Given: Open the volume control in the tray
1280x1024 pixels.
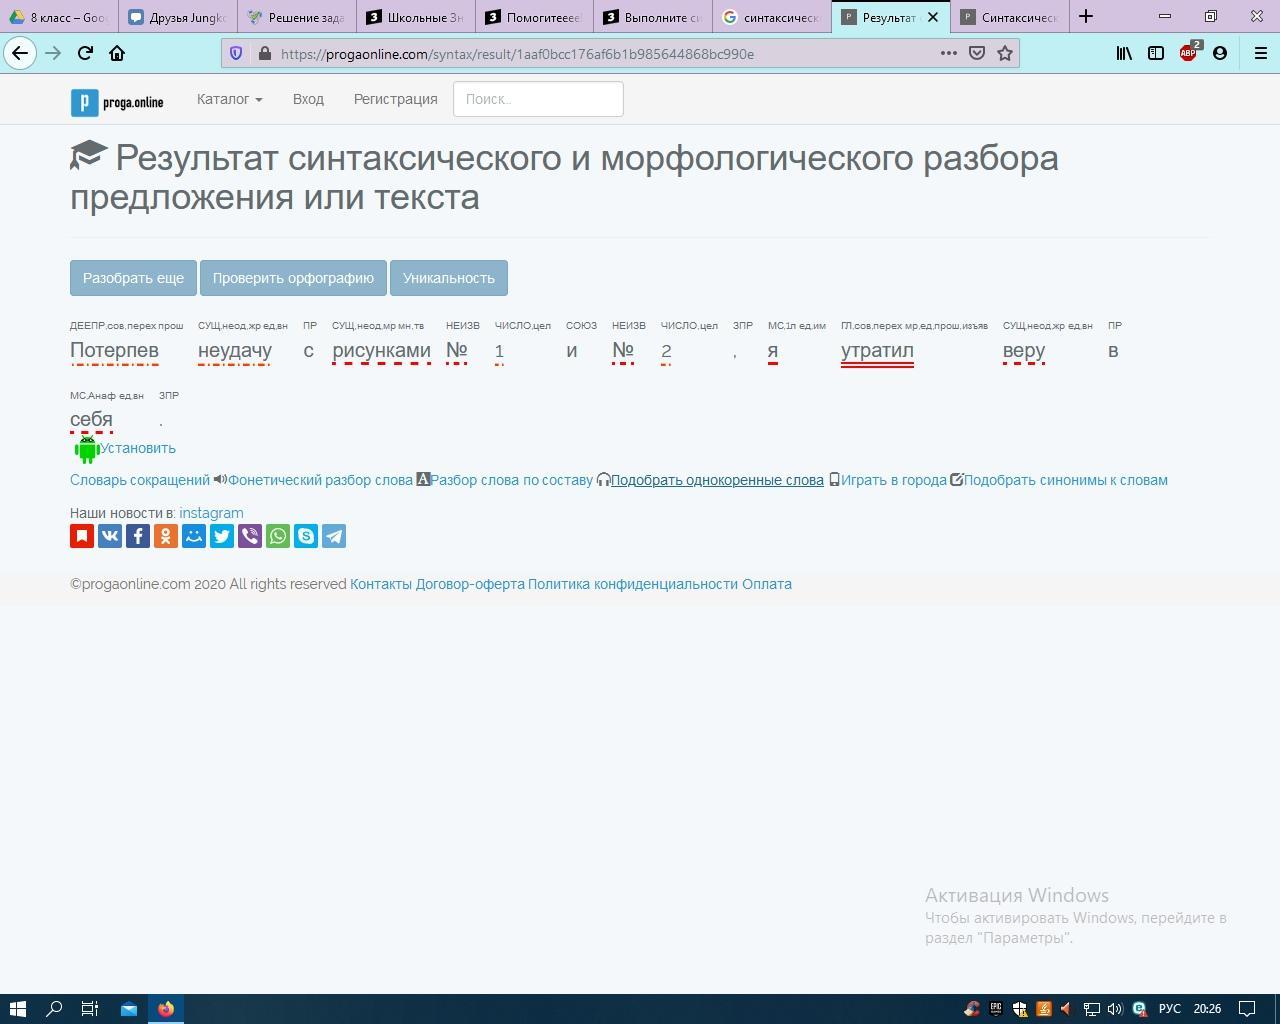Looking at the screenshot, I should pos(1115,1008).
